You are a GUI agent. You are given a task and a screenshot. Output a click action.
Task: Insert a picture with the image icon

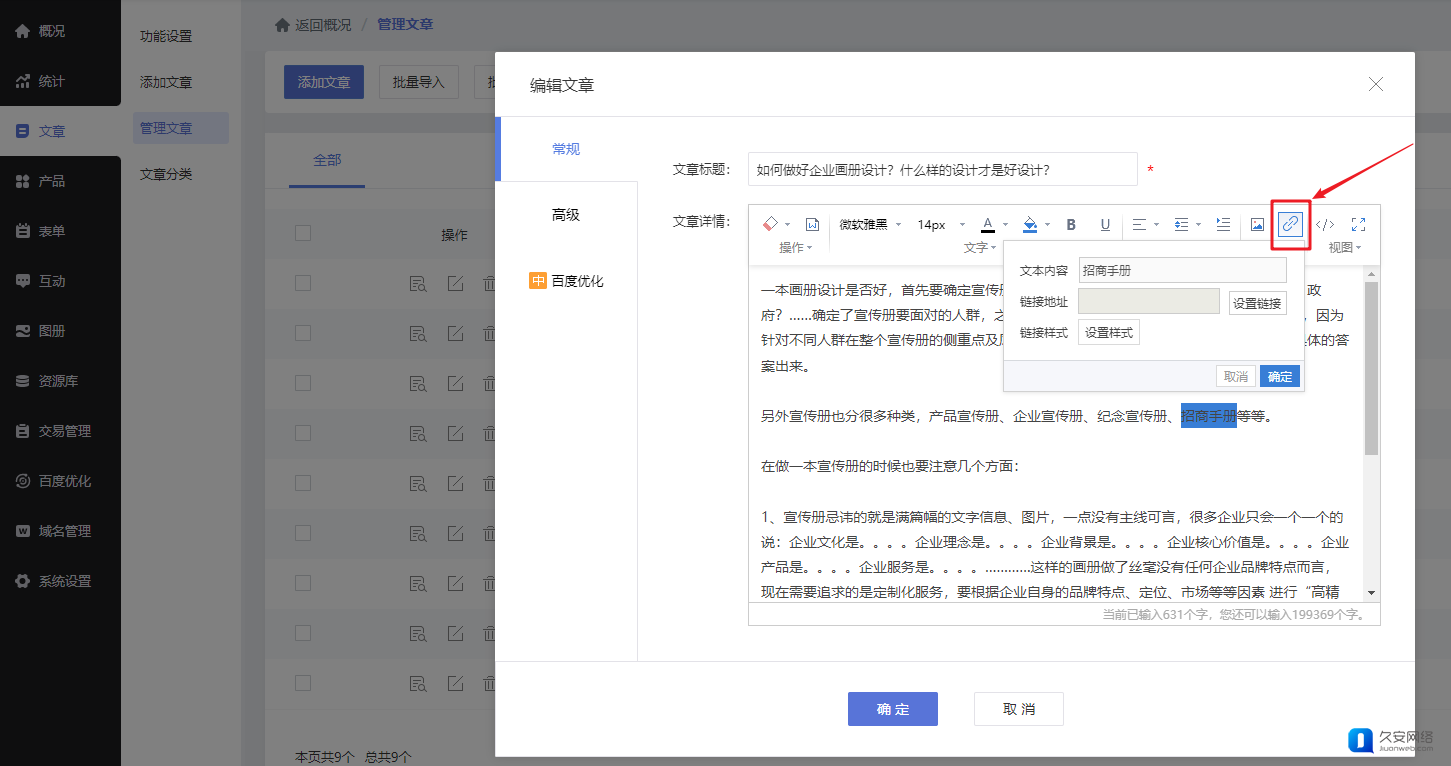click(1257, 225)
